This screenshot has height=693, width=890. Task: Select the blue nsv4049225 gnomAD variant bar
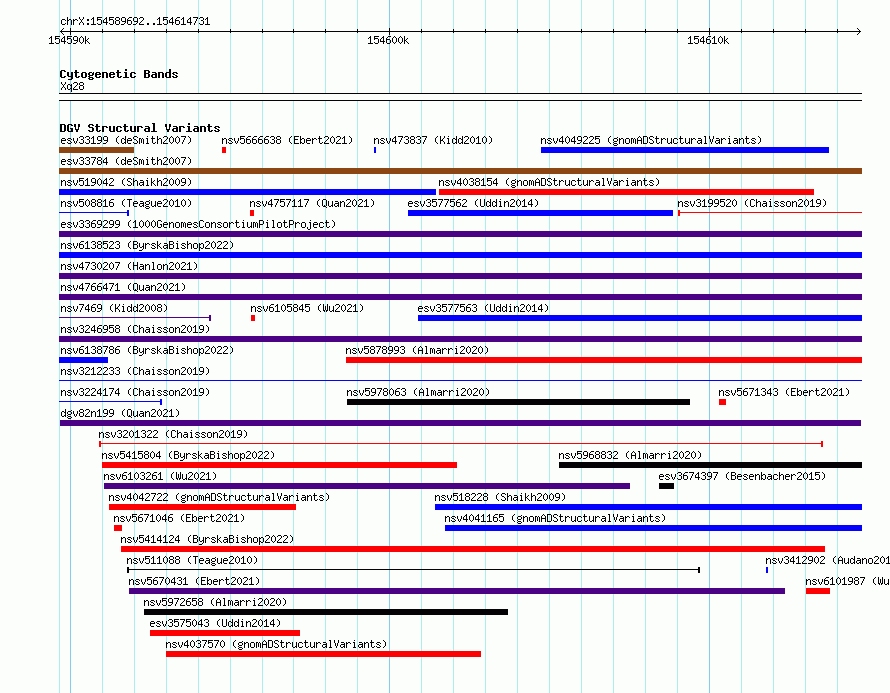(685, 150)
